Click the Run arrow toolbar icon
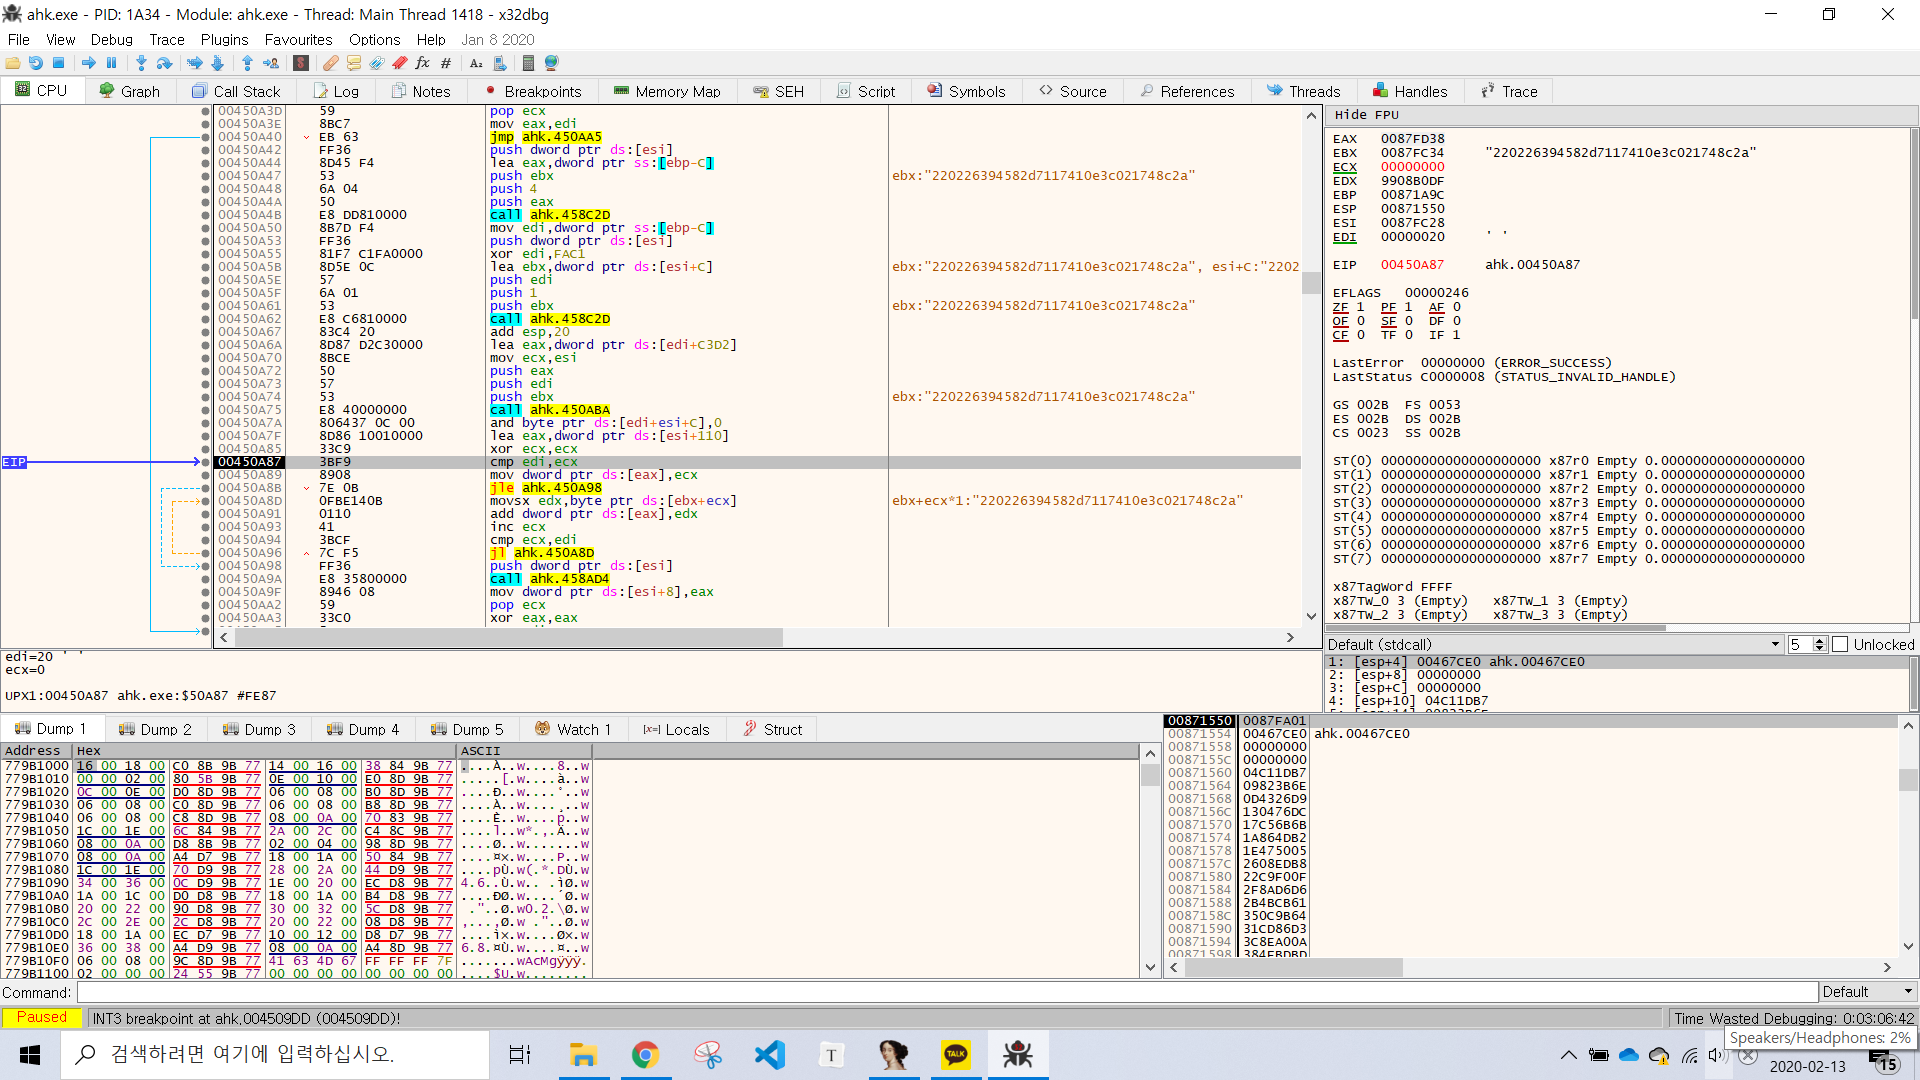Viewport: 1920px width, 1080px height. pos(88,63)
